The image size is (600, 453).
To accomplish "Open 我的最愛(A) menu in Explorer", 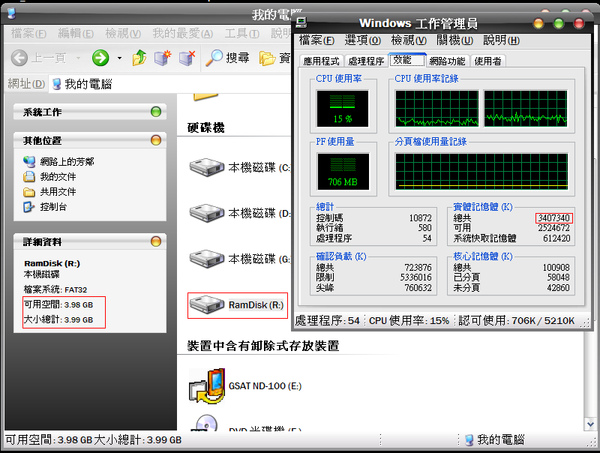I will [x=183, y=34].
